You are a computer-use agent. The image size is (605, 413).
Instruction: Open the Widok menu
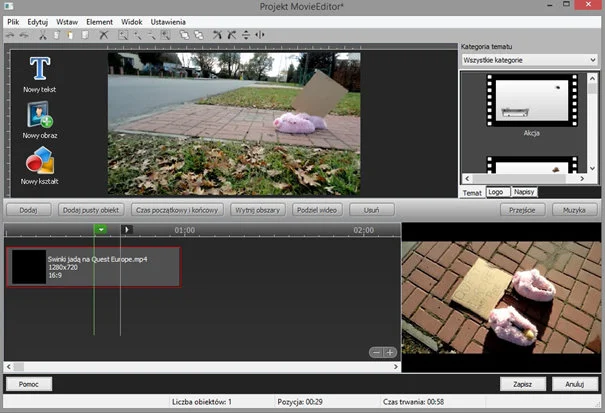[x=132, y=22]
